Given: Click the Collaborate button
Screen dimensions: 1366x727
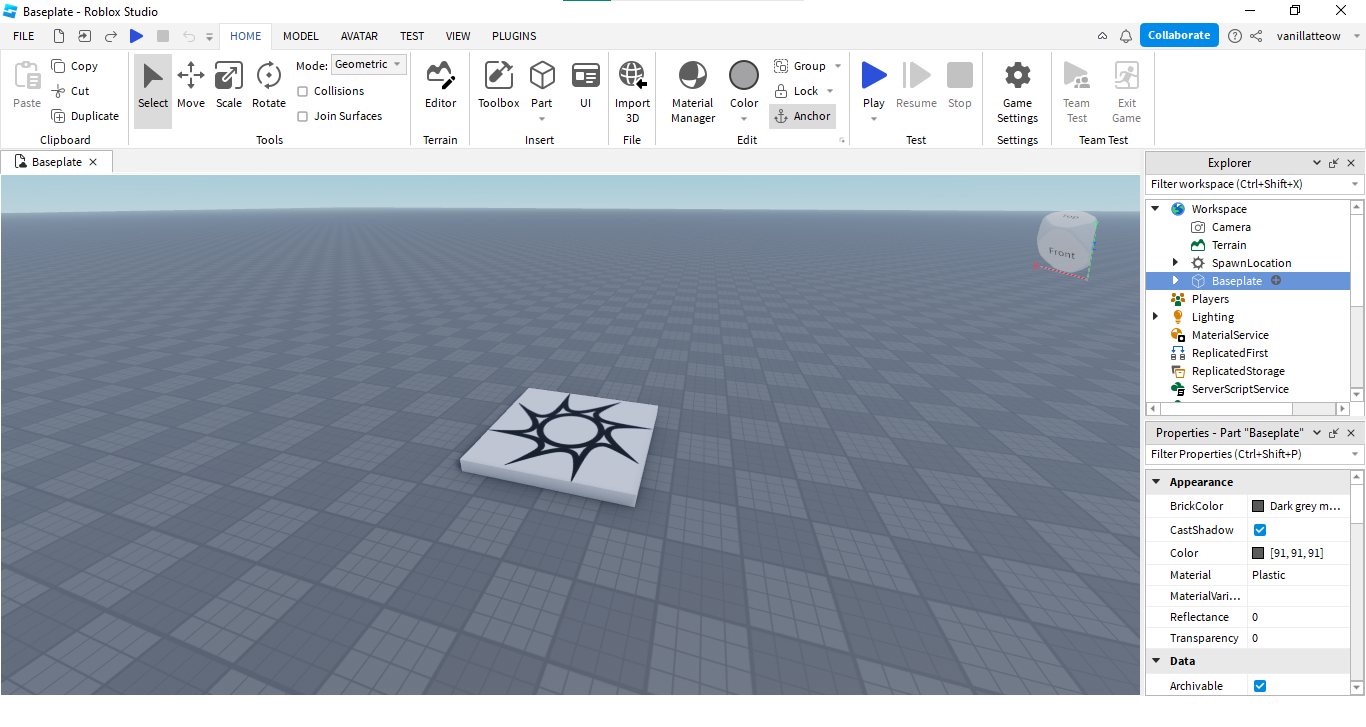Looking at the screenshot, I should click(1179, 35).
